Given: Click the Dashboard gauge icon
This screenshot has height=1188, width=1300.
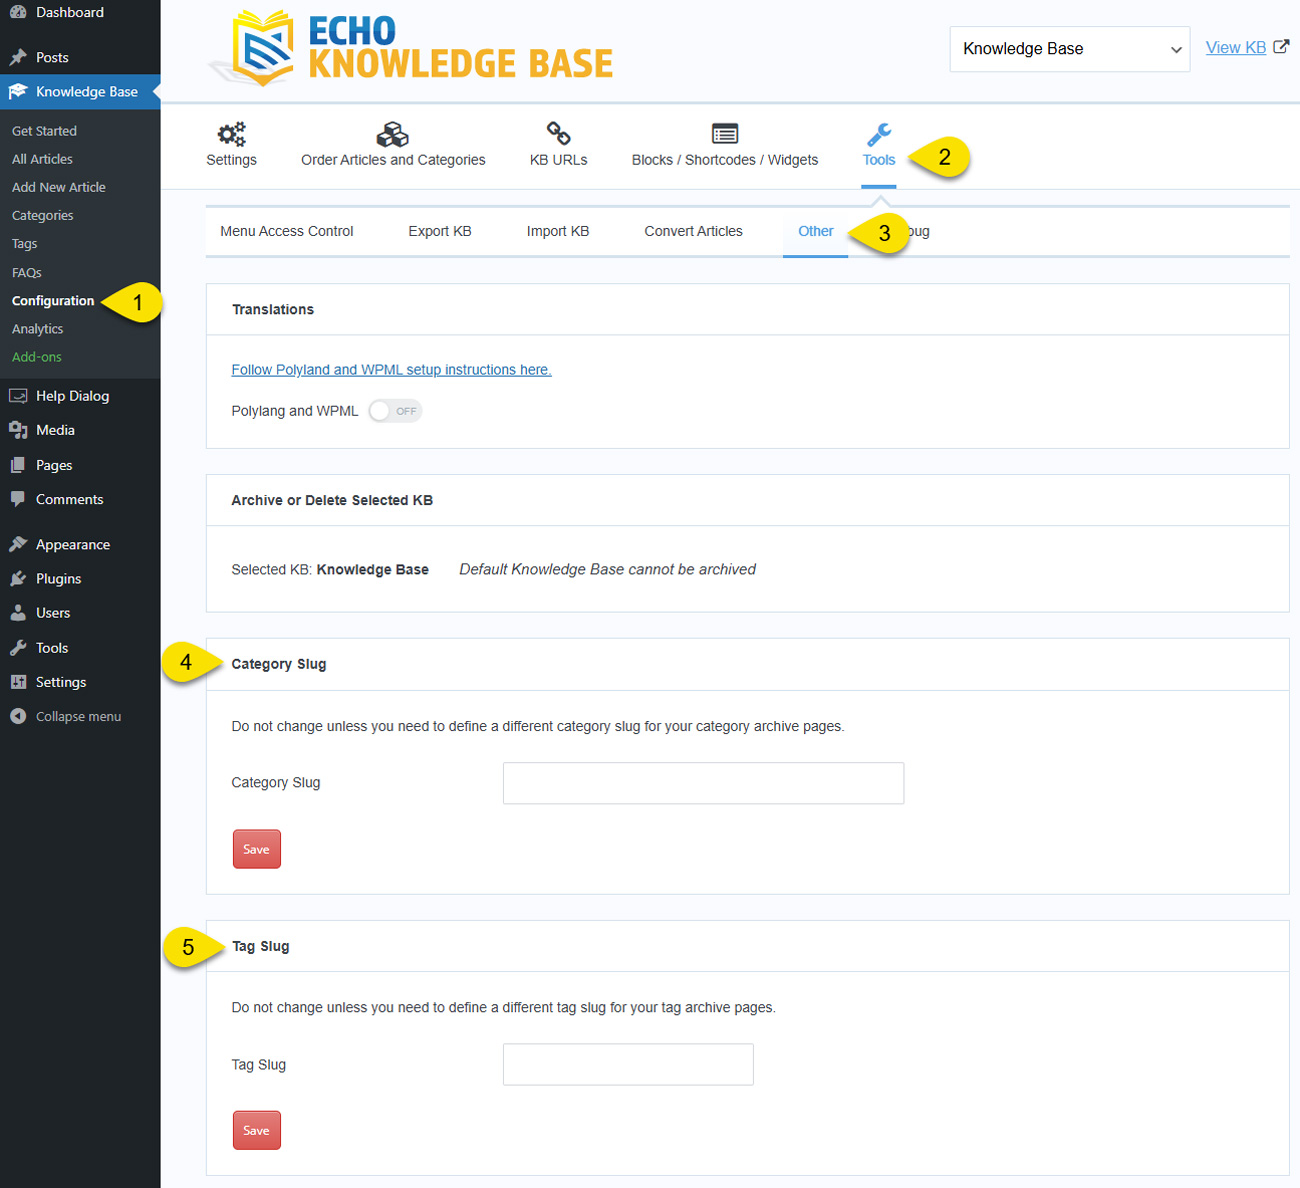Looking at the screenshot, I should click(x=18, y=12).
